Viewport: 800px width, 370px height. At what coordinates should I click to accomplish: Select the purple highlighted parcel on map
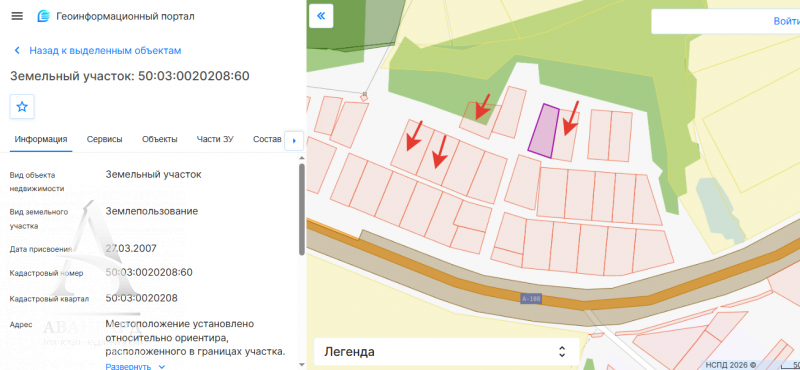[x=544, y=131]
